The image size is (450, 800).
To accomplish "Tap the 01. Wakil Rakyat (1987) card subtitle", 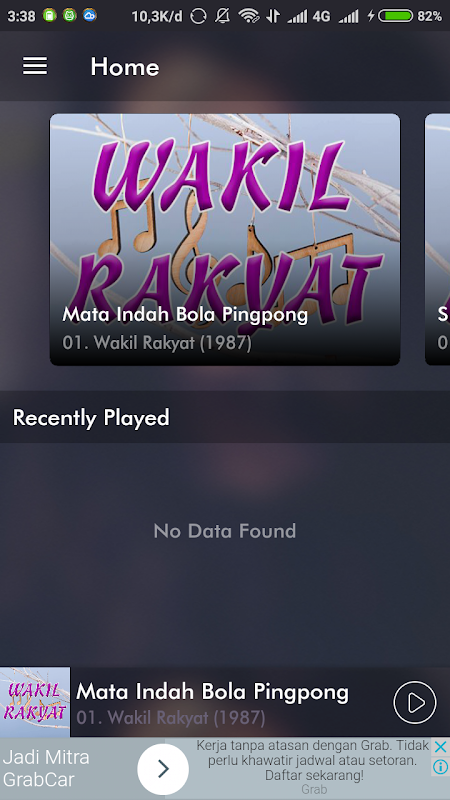I will click(x=157, y=343).
